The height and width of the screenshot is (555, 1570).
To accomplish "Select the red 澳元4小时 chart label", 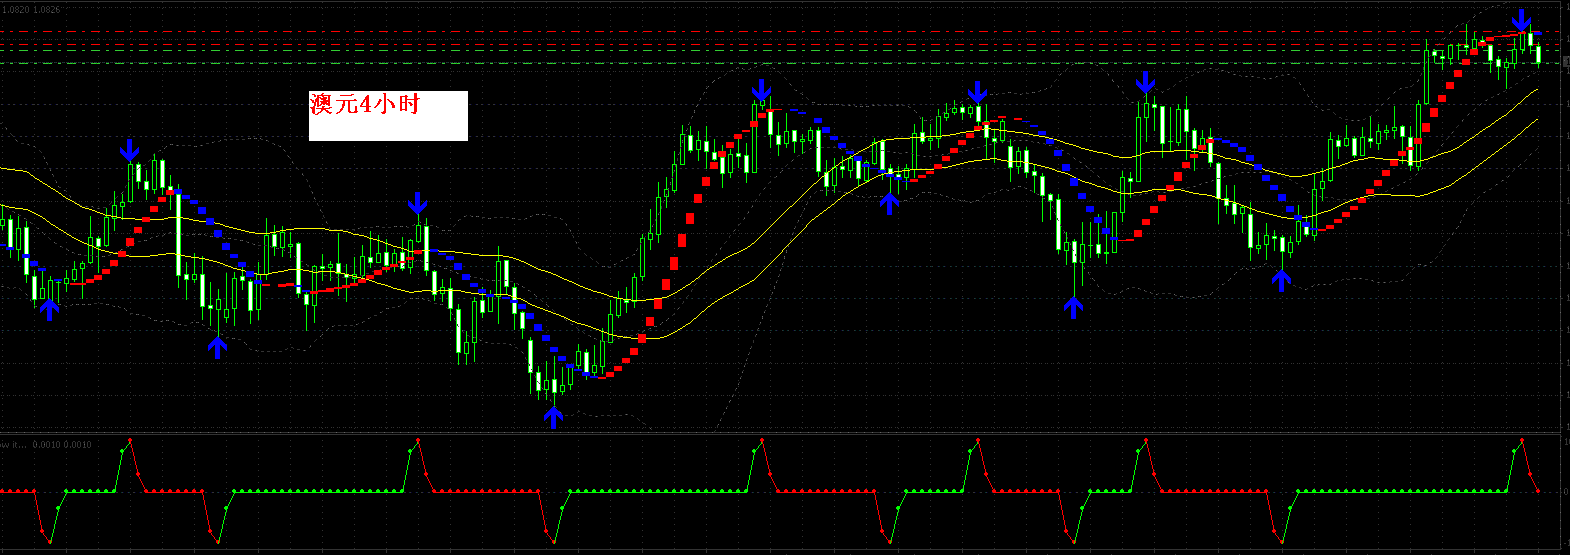I will 364,104.
